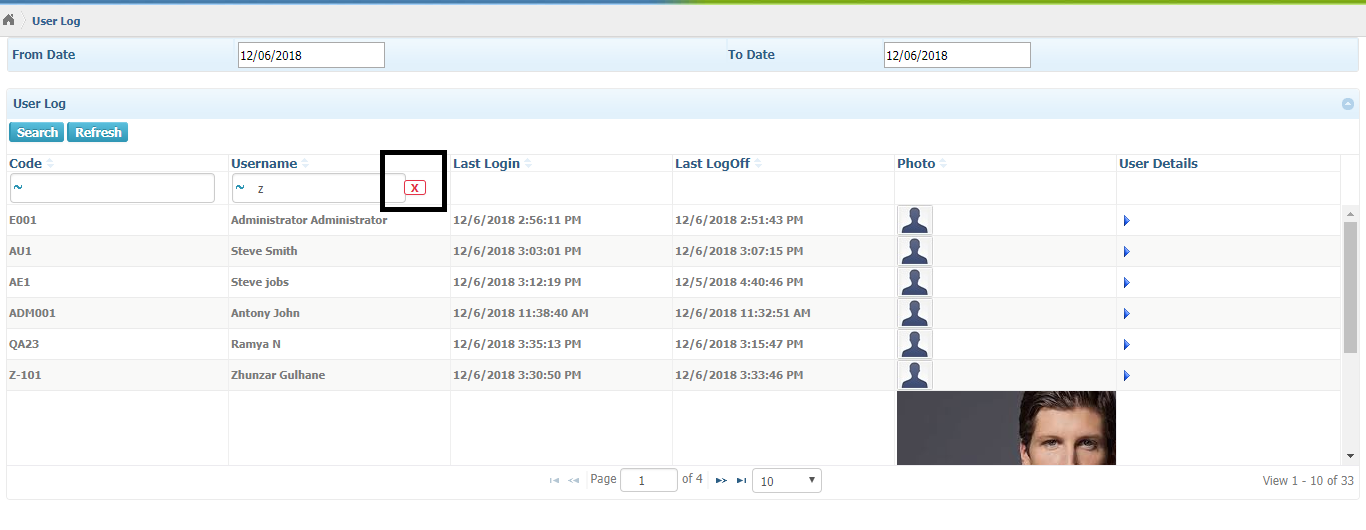Open user details for E001
The image size is (1366, 530).
(x=1127, y=220)
